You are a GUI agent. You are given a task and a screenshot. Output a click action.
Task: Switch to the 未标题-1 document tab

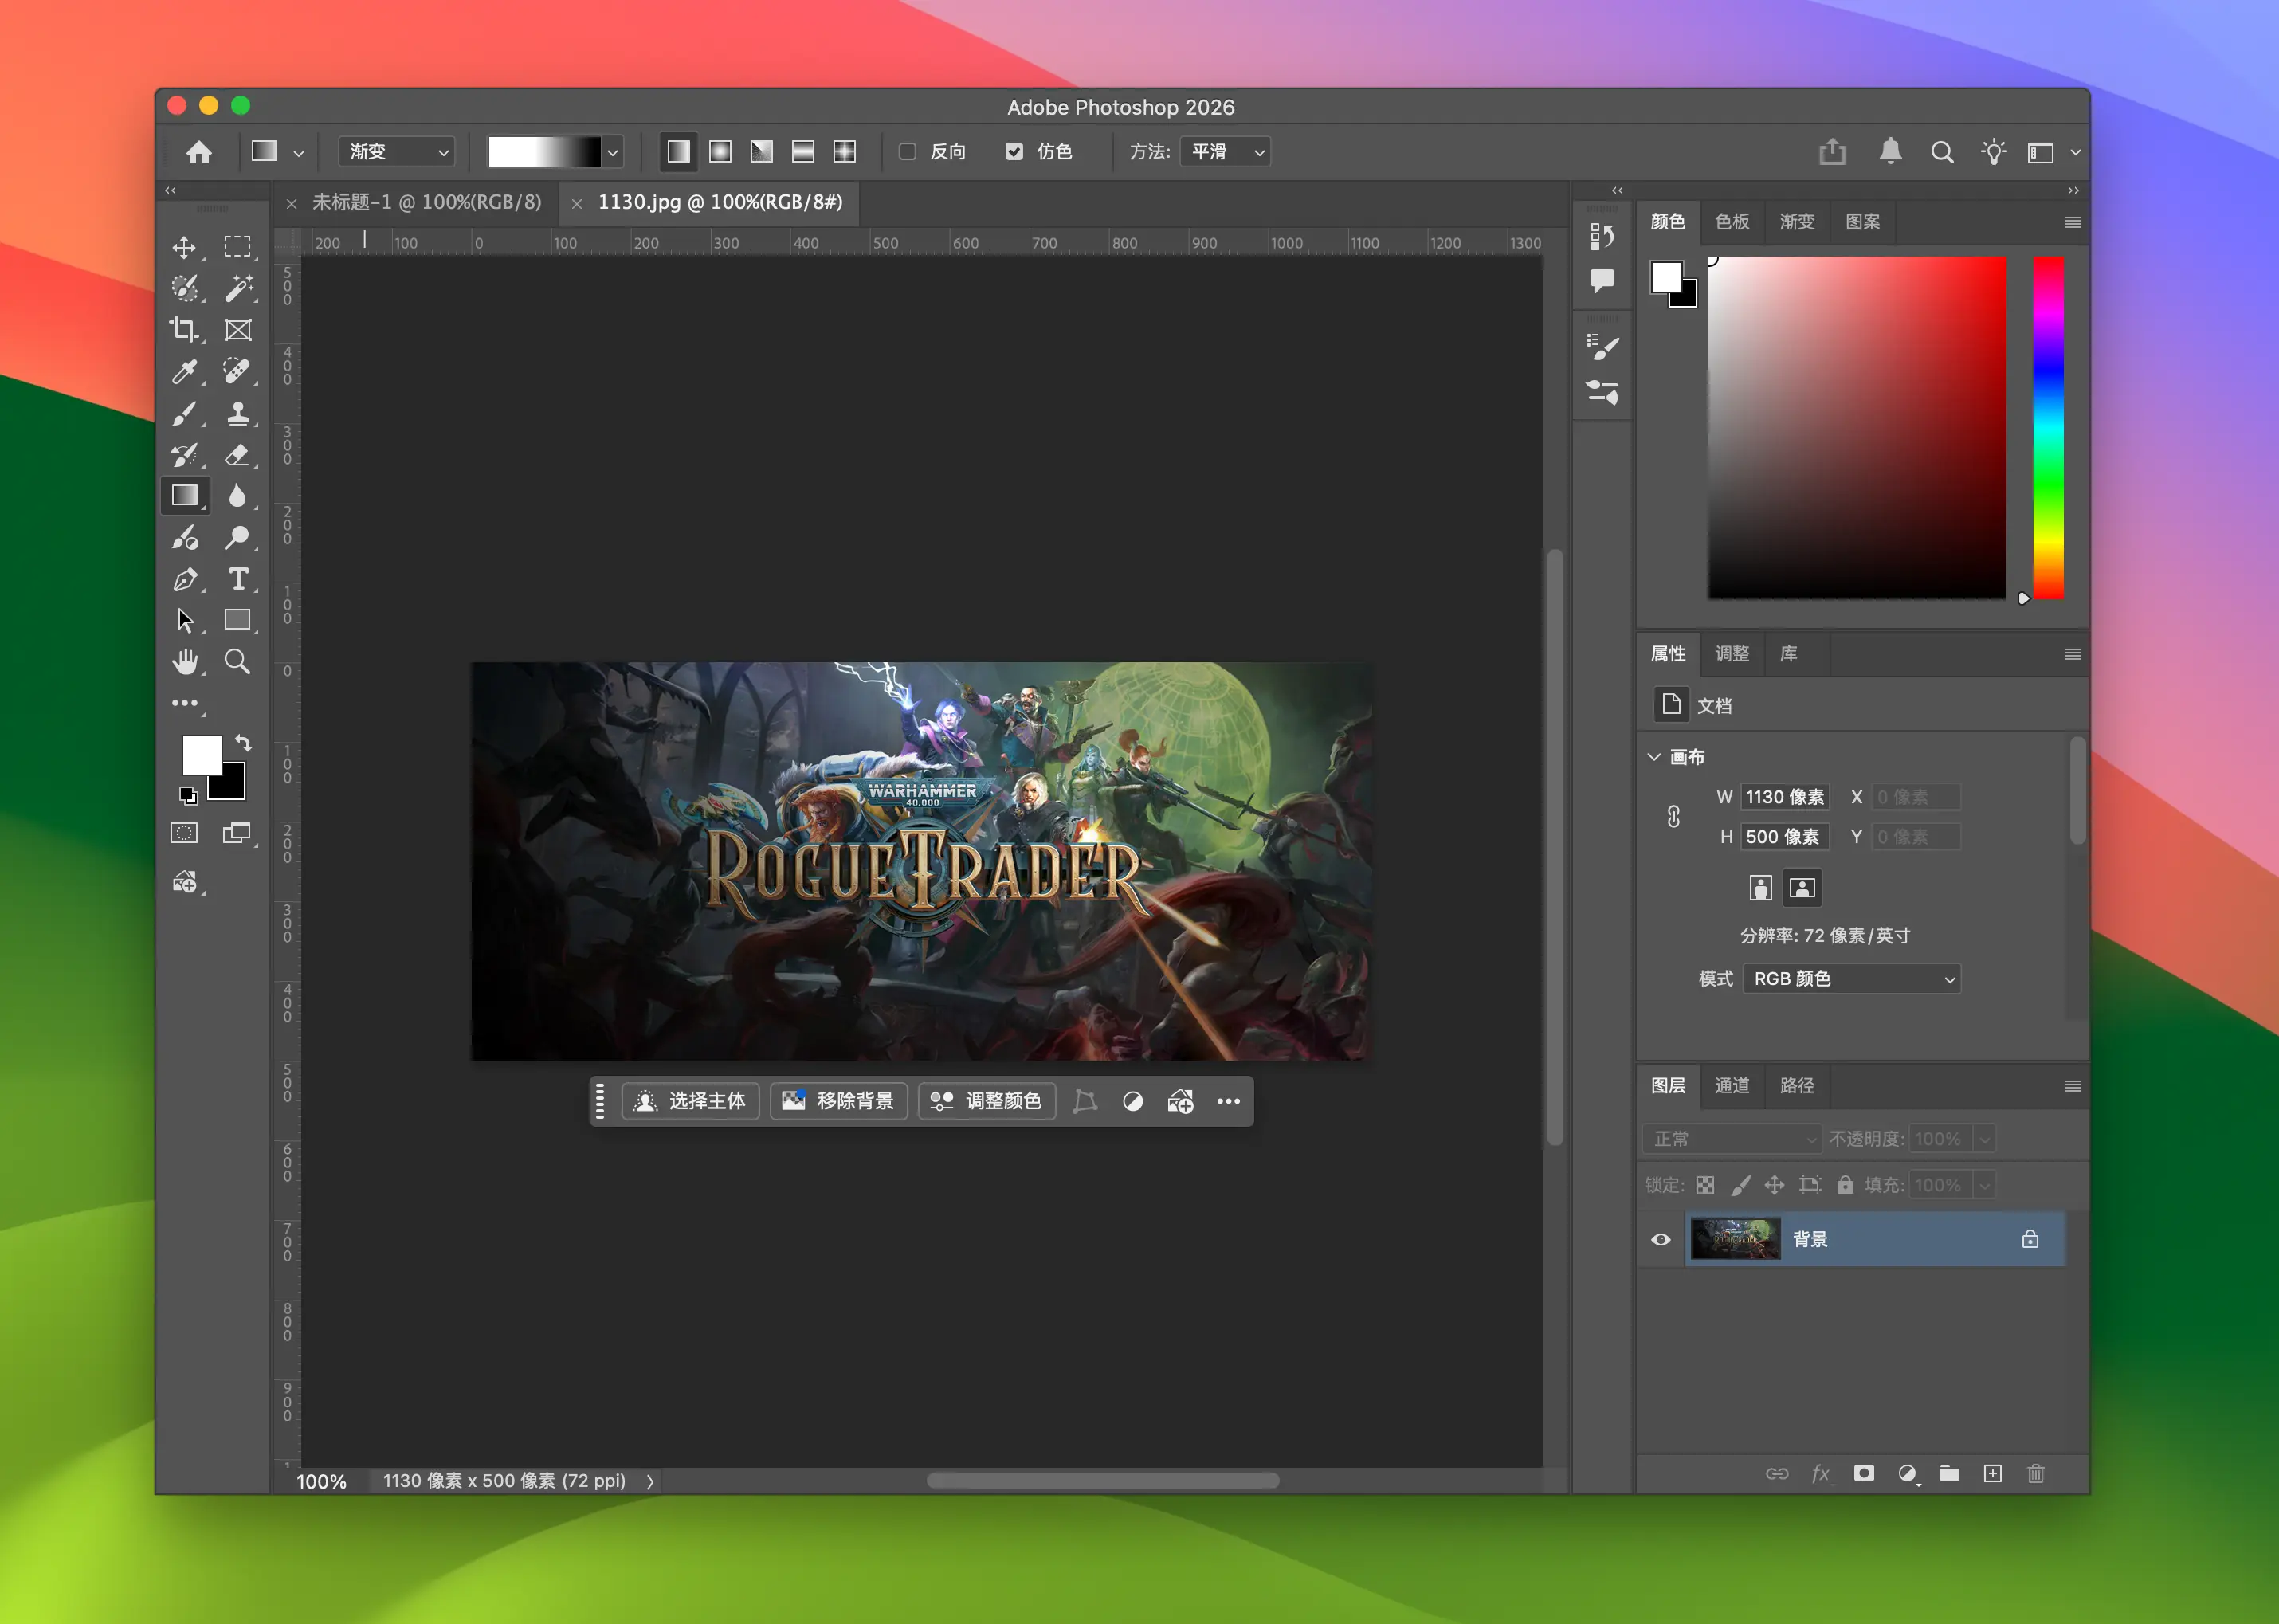426,203
